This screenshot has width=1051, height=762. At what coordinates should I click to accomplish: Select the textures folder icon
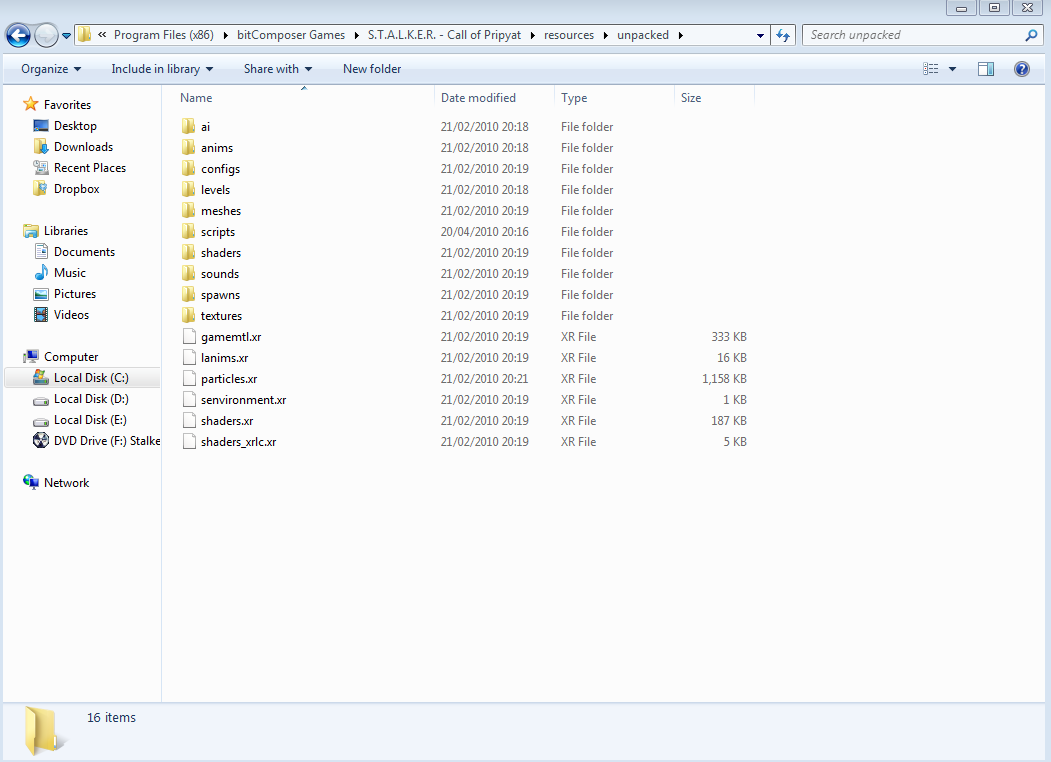(188, 316)
